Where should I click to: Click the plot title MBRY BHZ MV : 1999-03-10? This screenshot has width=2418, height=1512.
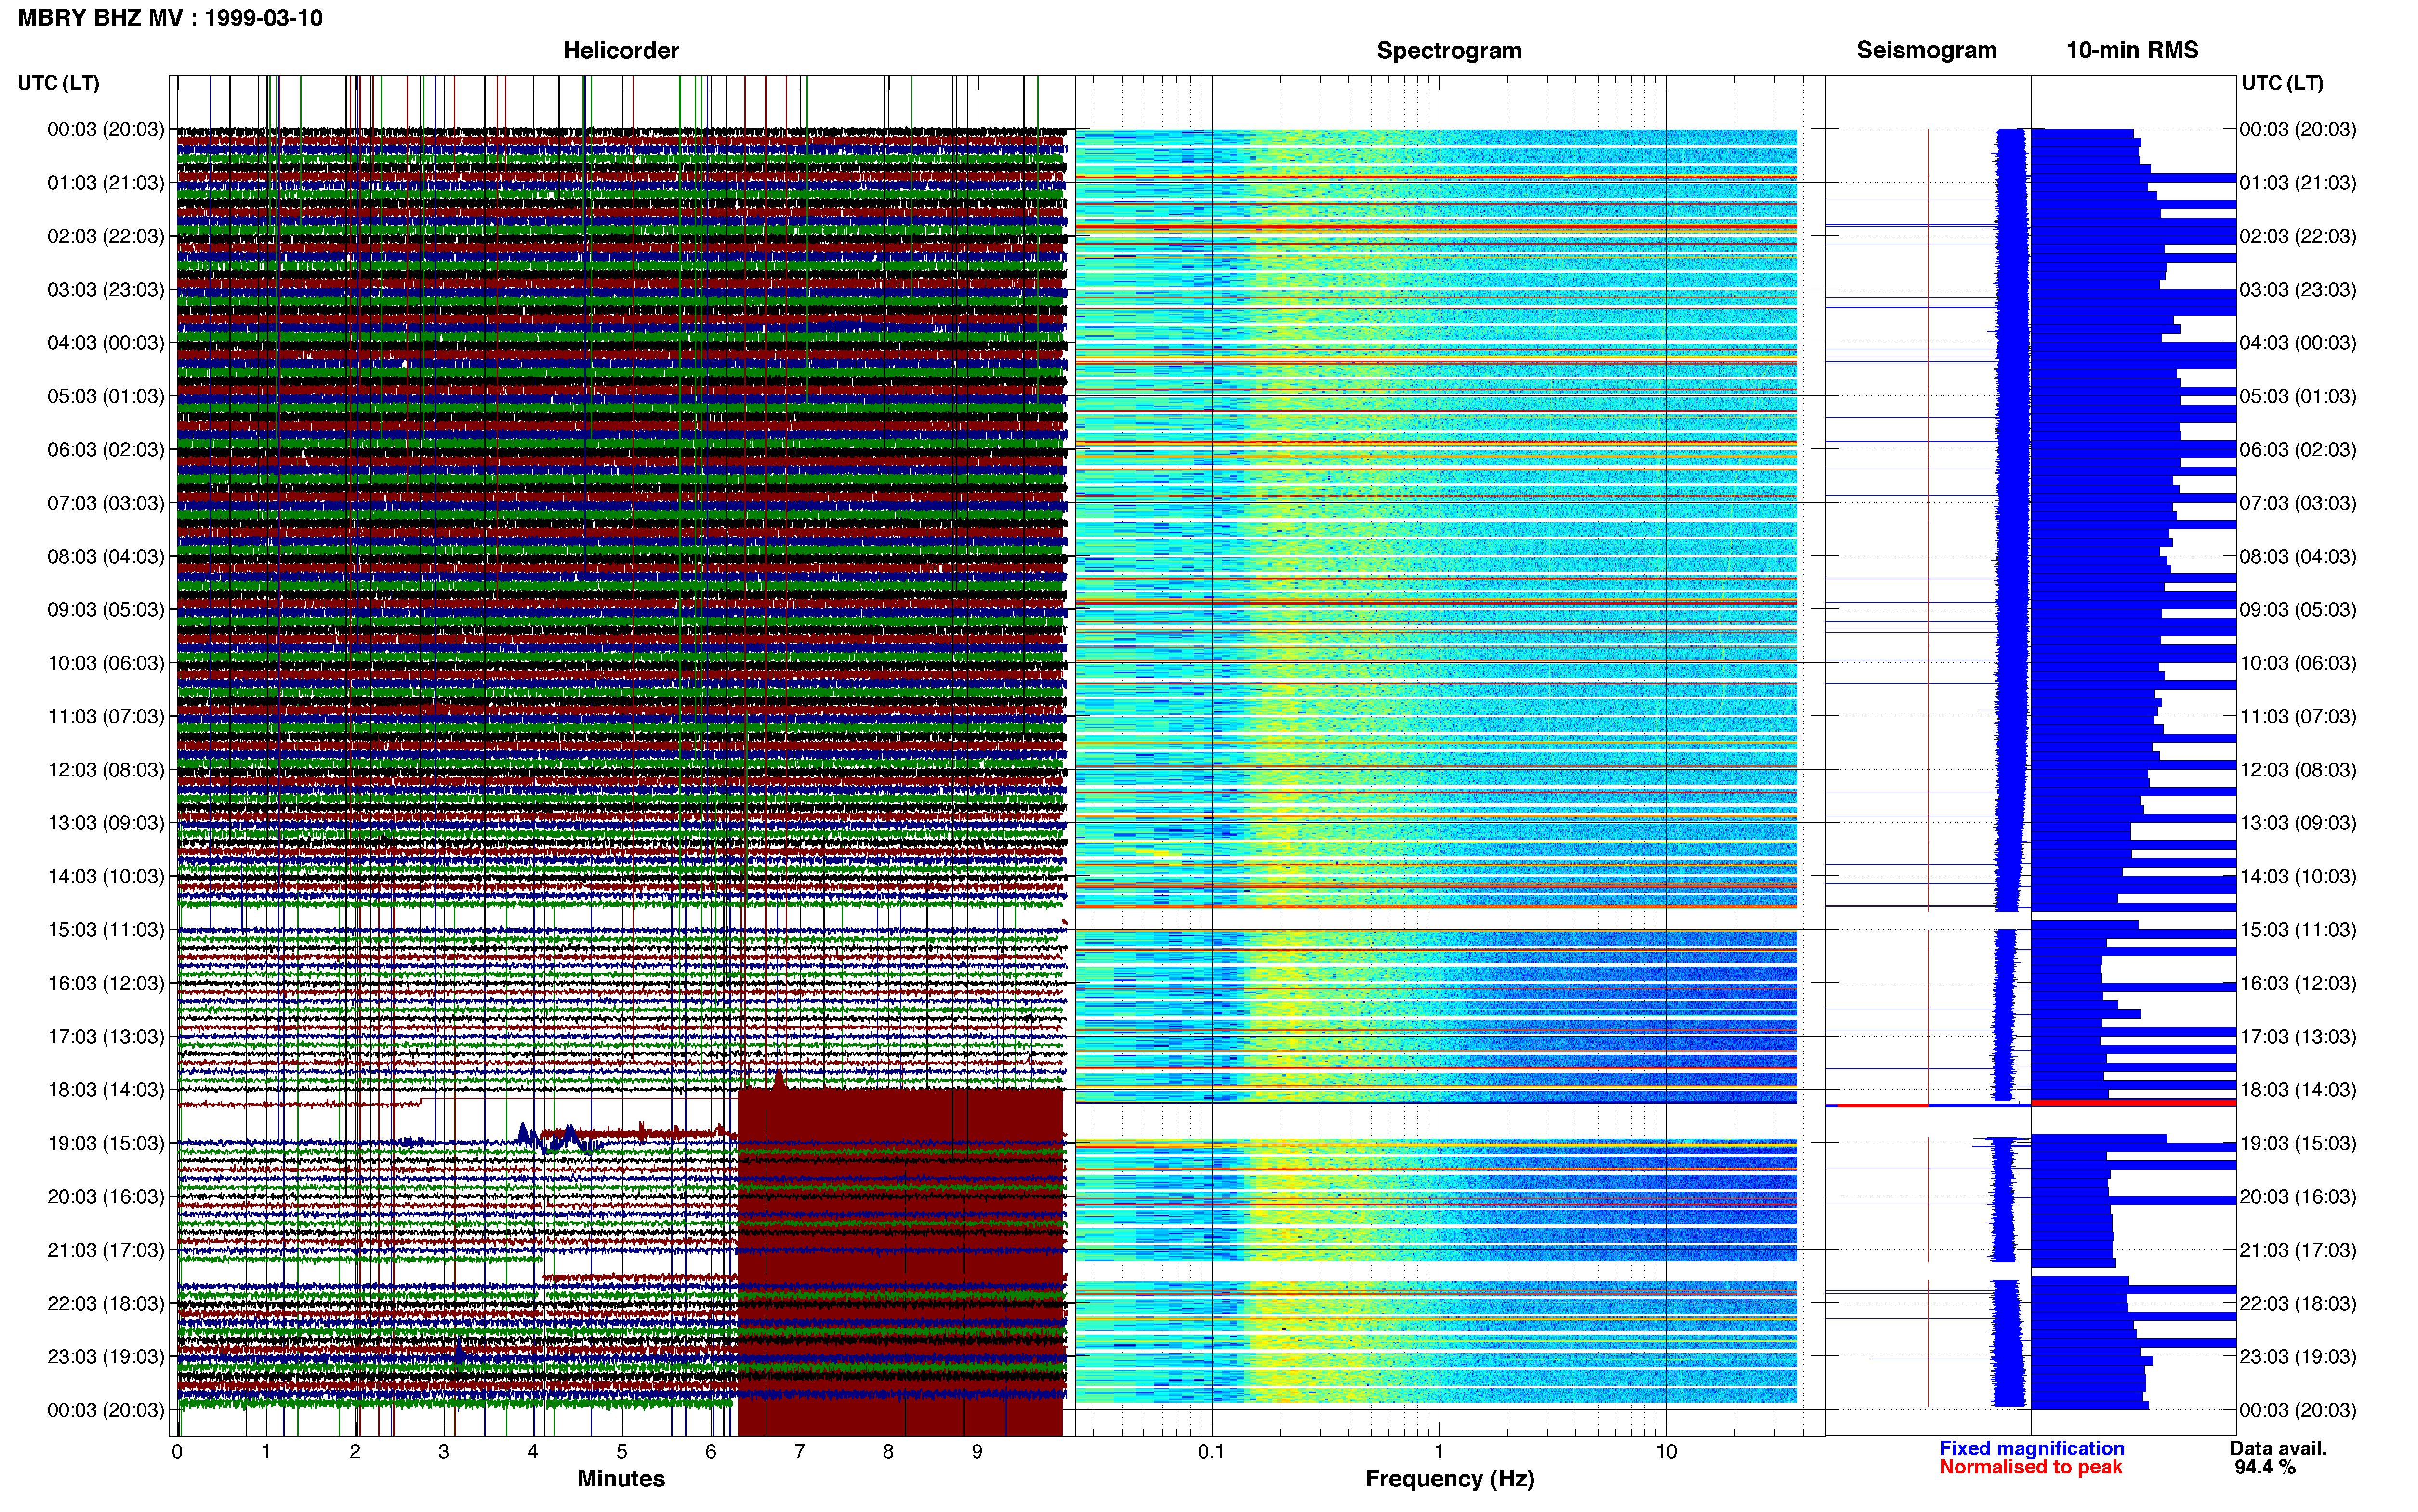click(170, 18)
